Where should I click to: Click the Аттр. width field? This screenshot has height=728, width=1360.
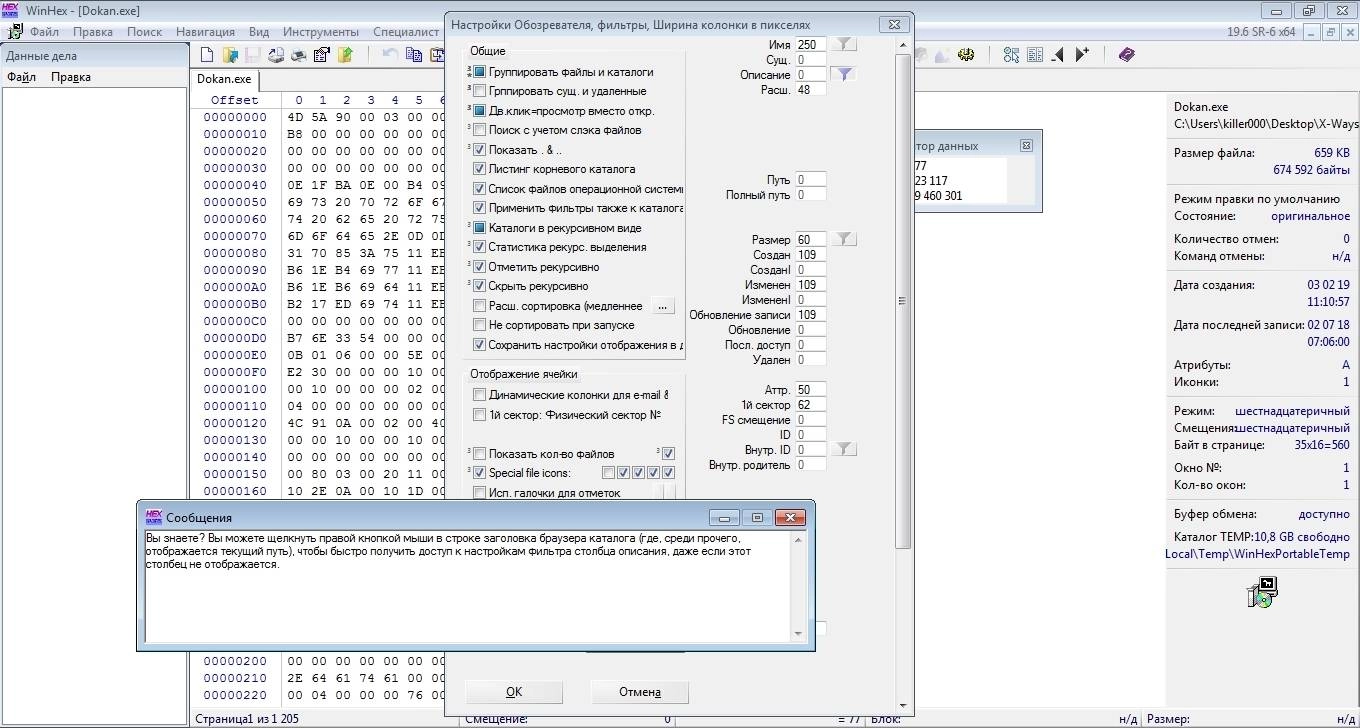811,389
